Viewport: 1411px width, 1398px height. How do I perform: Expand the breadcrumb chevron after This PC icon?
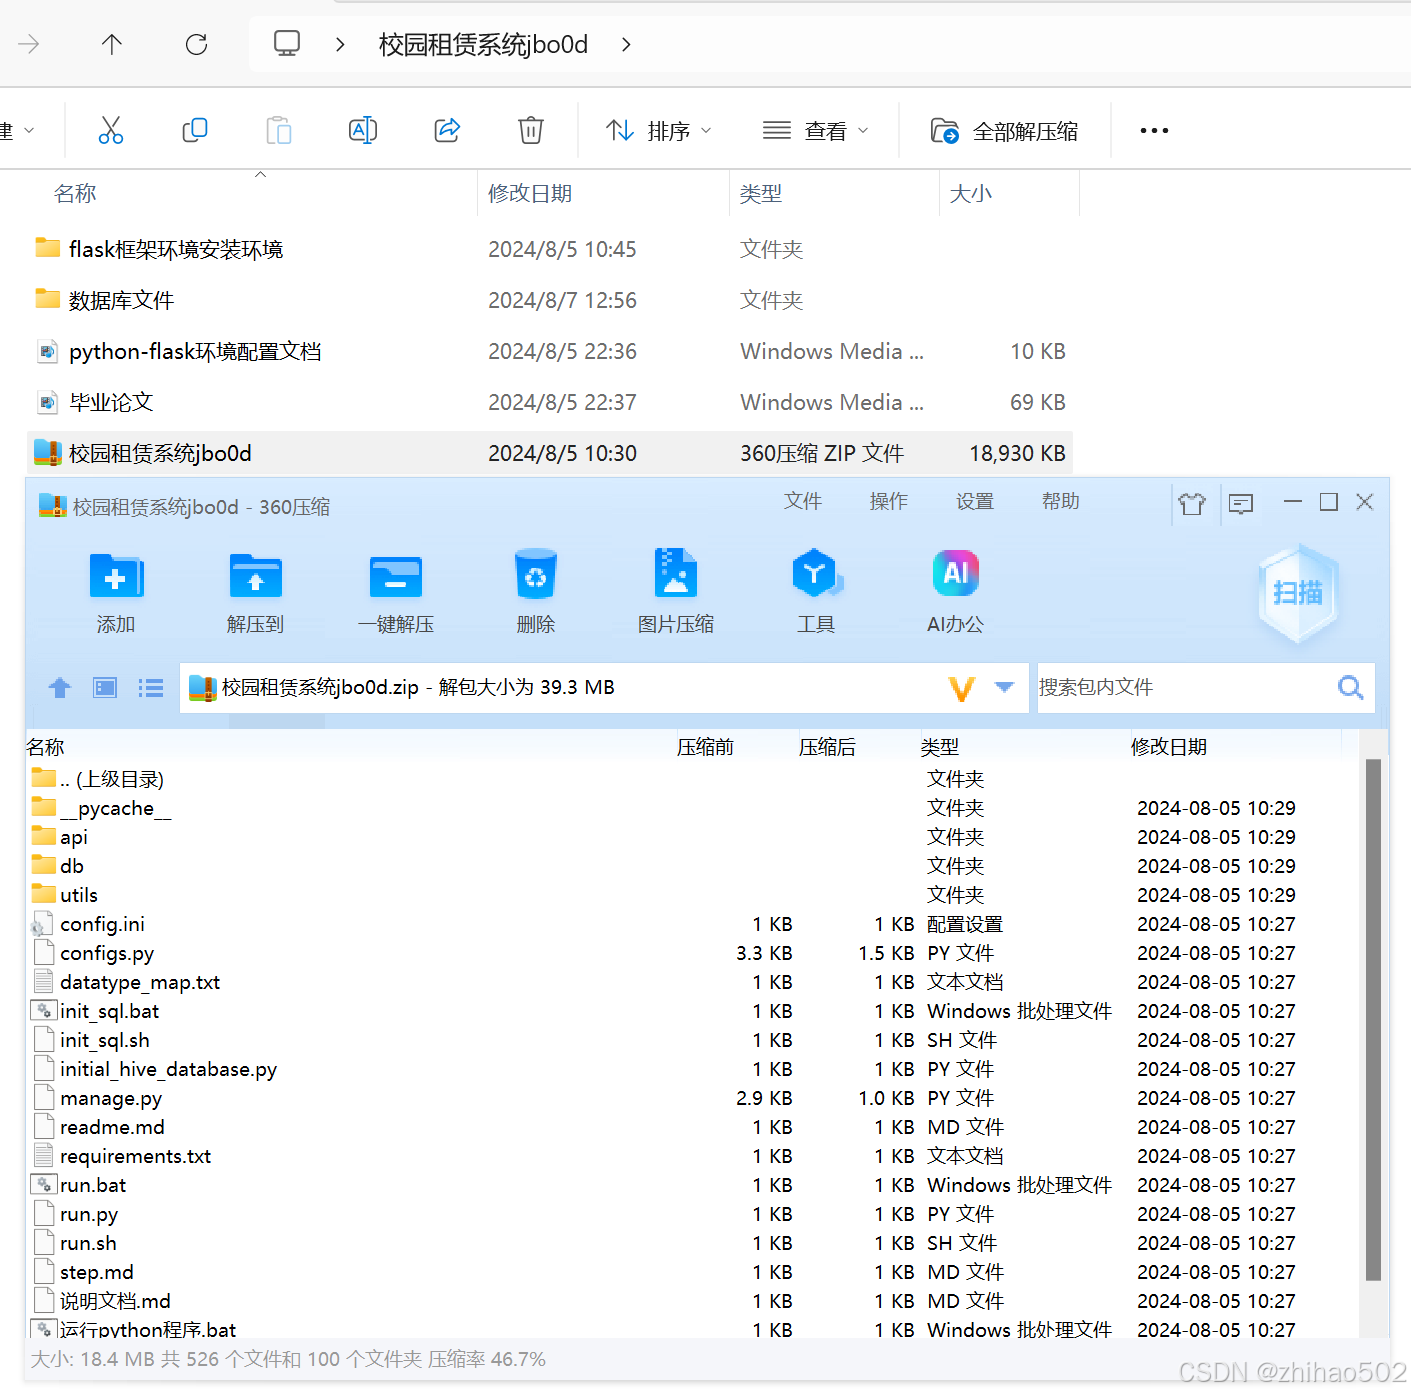click(x=340, y=44)
